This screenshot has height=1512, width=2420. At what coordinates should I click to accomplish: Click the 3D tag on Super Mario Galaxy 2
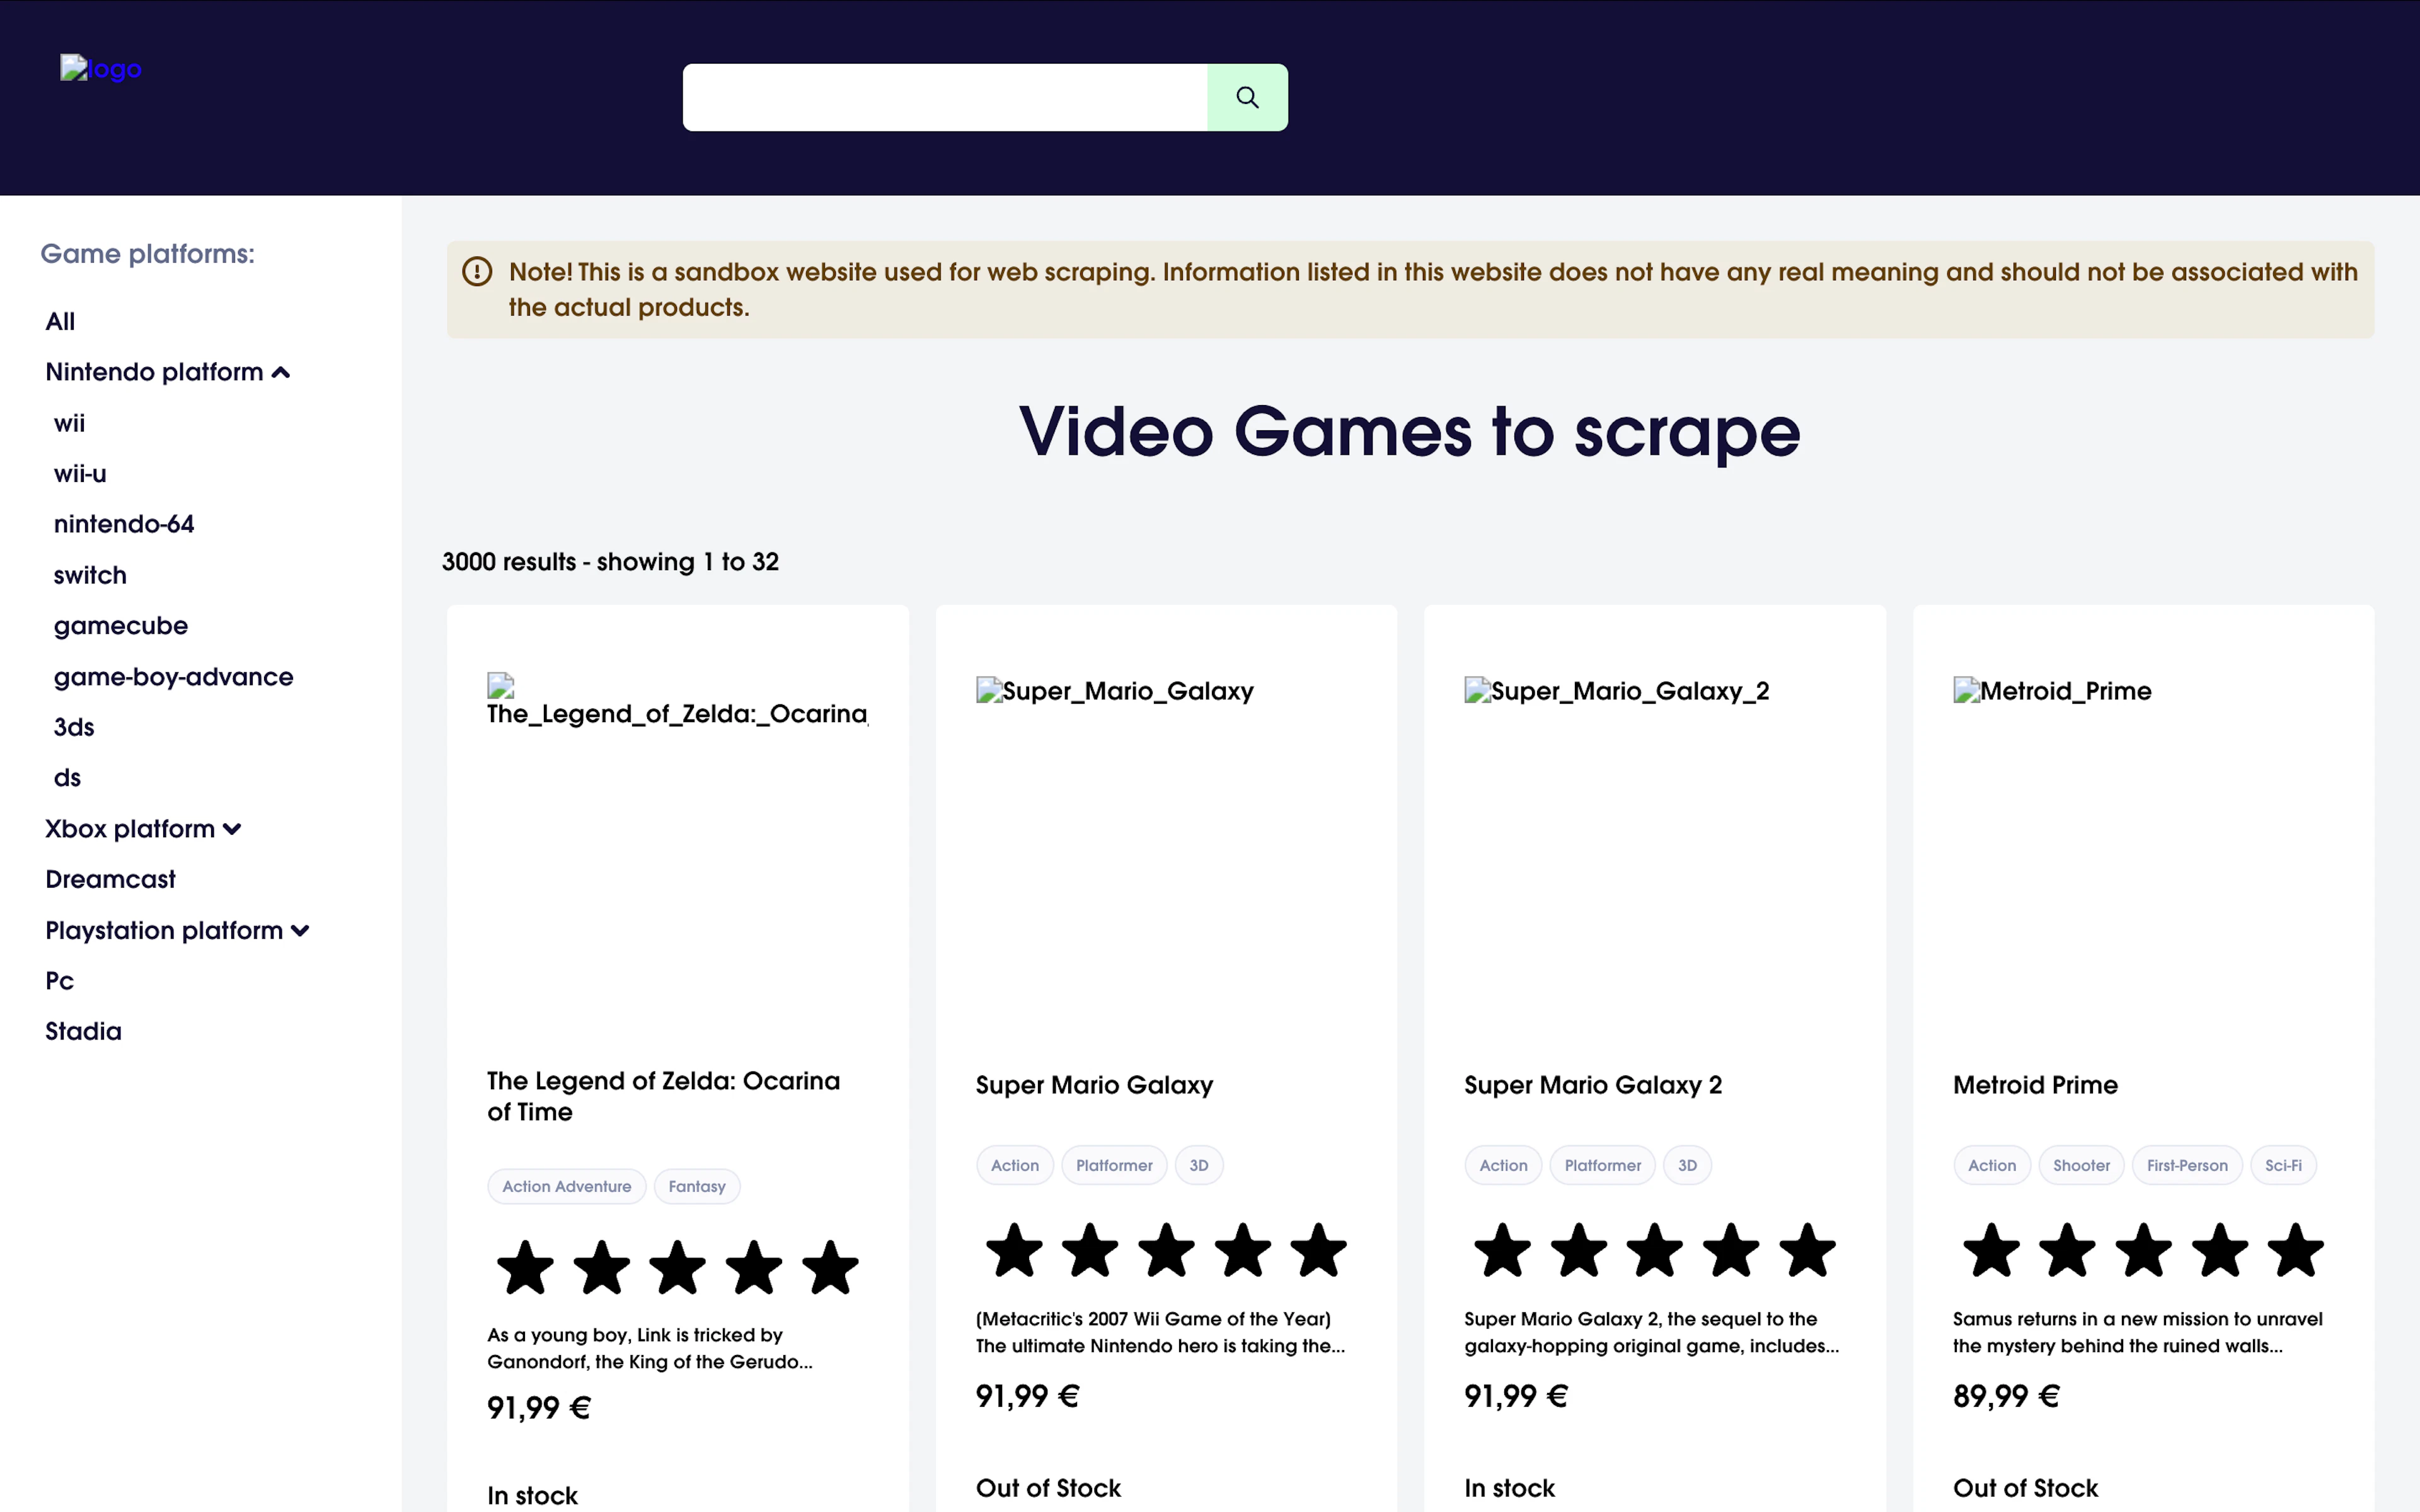pos(1687,1166)
